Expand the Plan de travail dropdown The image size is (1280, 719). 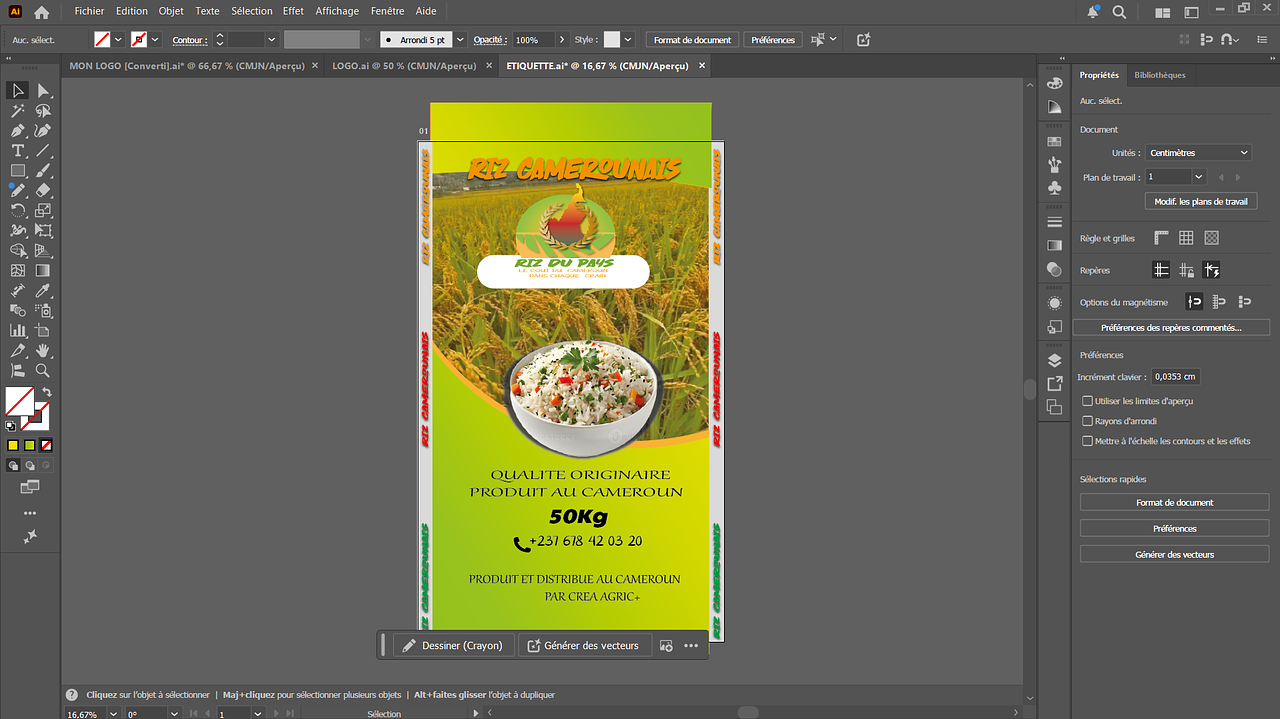(1198, 177)
